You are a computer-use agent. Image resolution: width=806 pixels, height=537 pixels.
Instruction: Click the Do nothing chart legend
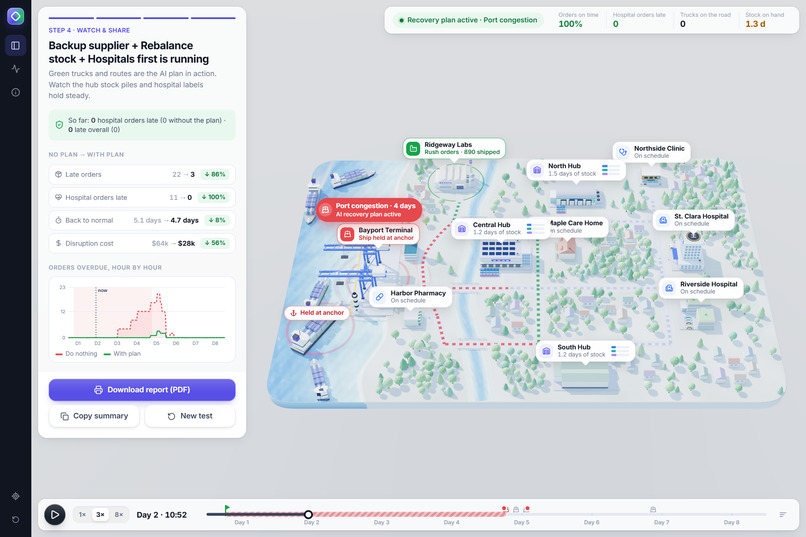[x=76, y=354]
